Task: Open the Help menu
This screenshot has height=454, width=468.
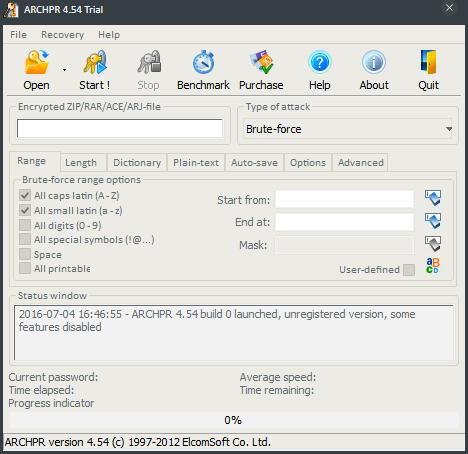Action: click(109, 35)
